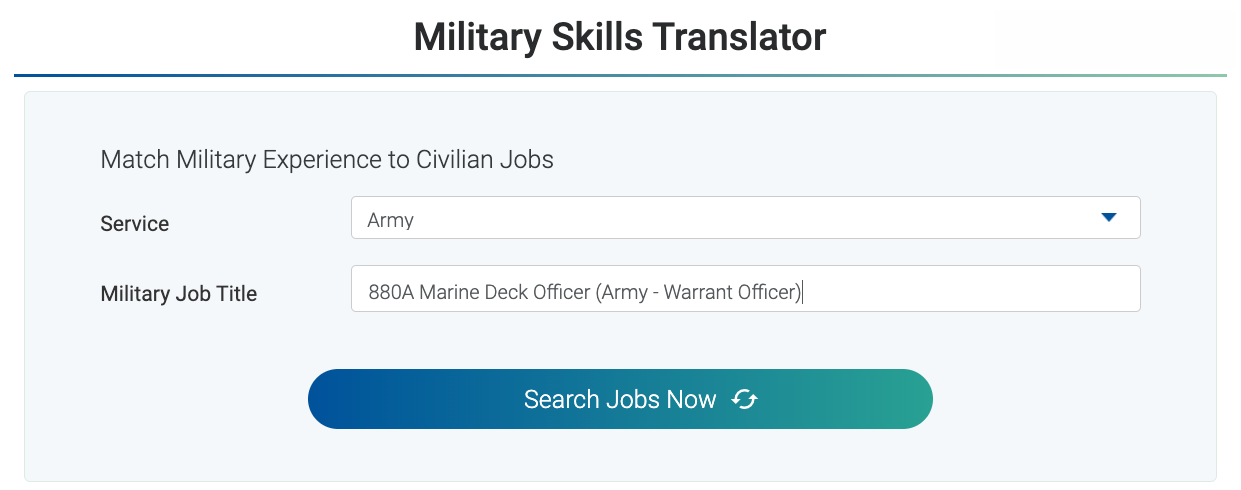Click the gradient divider line below the title
The image size is (1241, 490).
620,75
